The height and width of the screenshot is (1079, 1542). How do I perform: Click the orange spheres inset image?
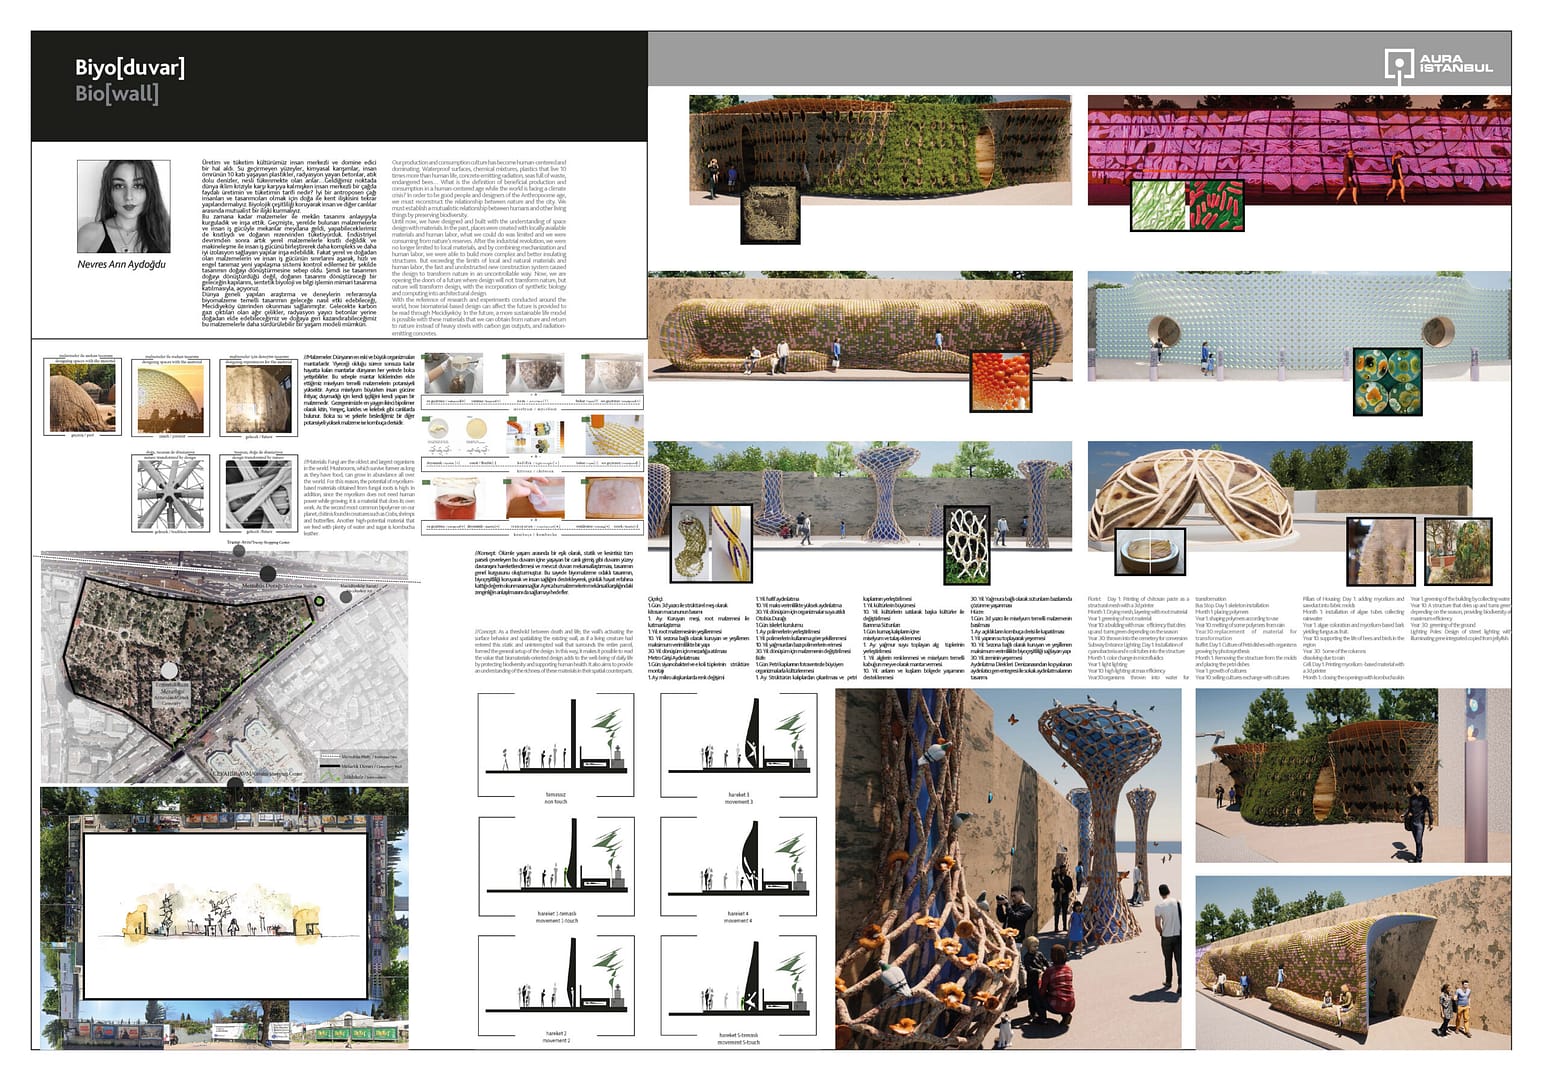pyautogui.click(x=999, y=380)
